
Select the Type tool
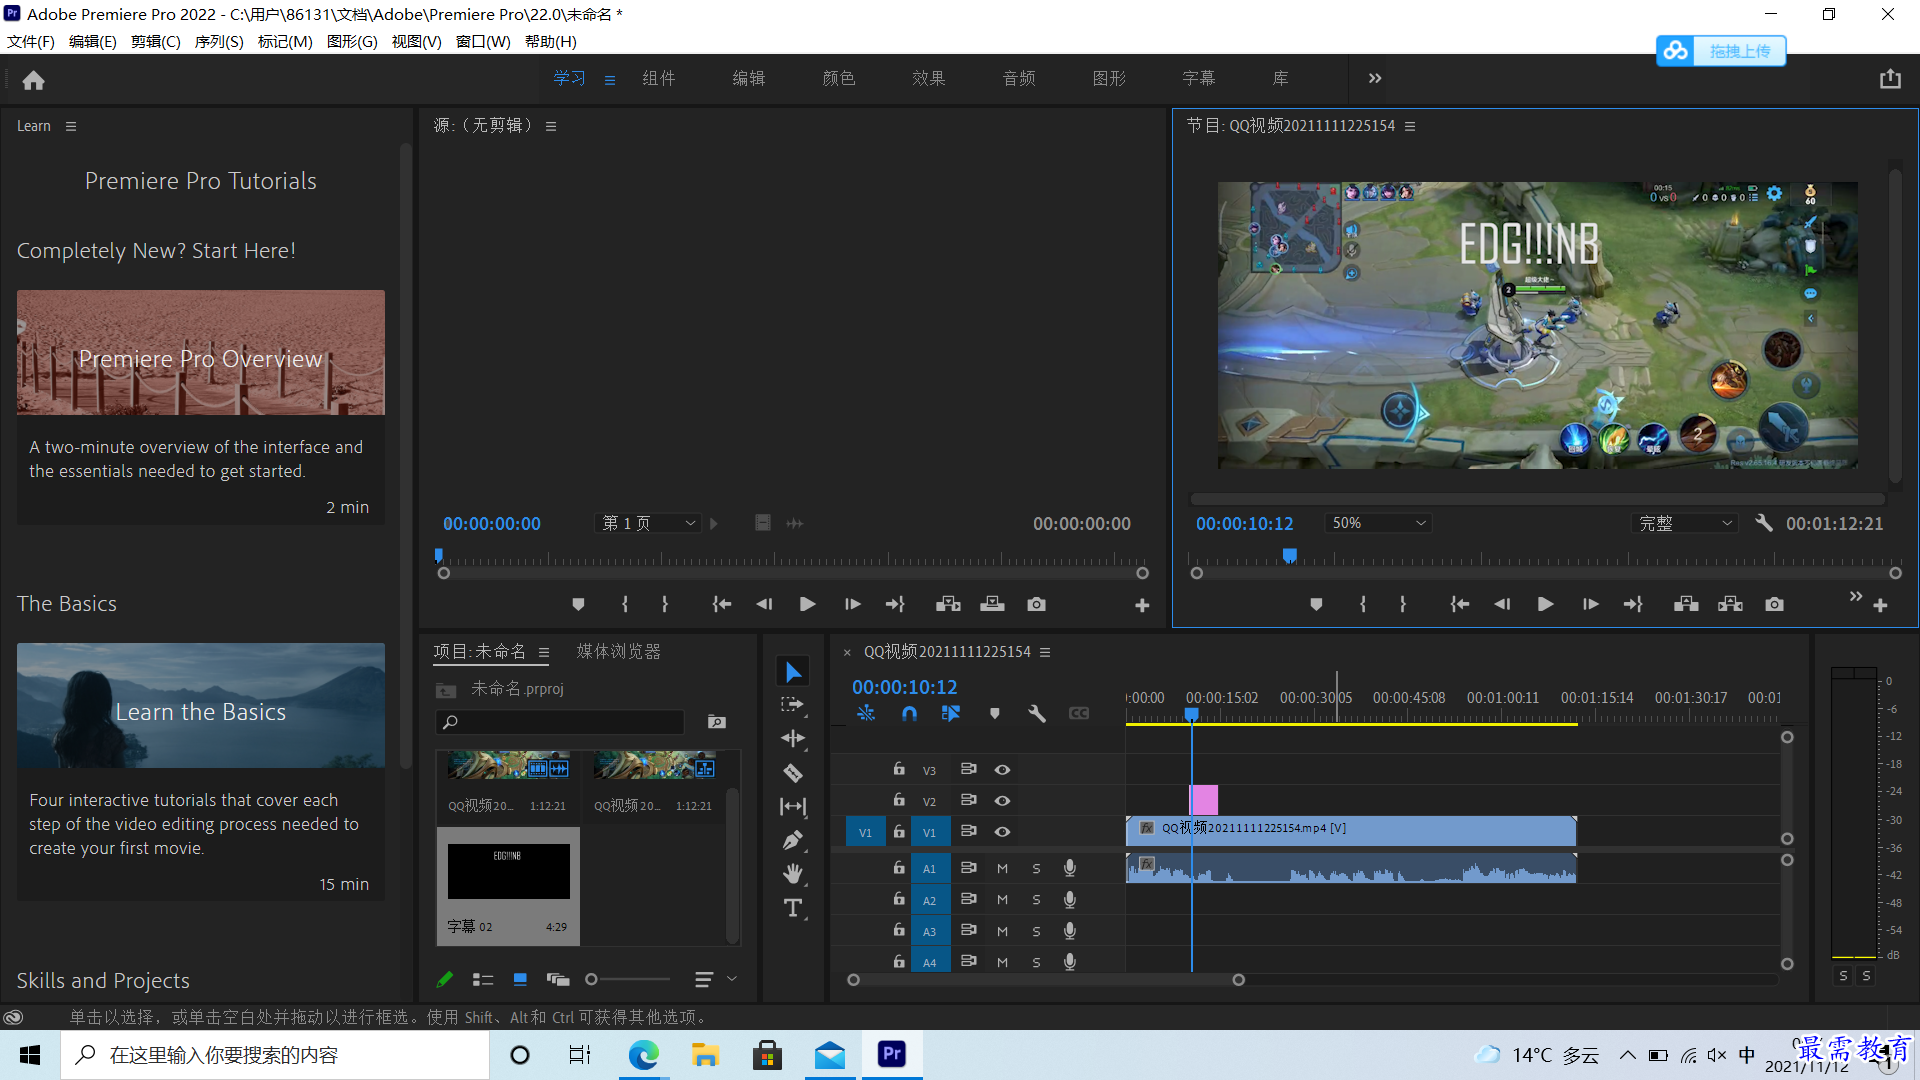pyautogui.click(x=793, y=908)
